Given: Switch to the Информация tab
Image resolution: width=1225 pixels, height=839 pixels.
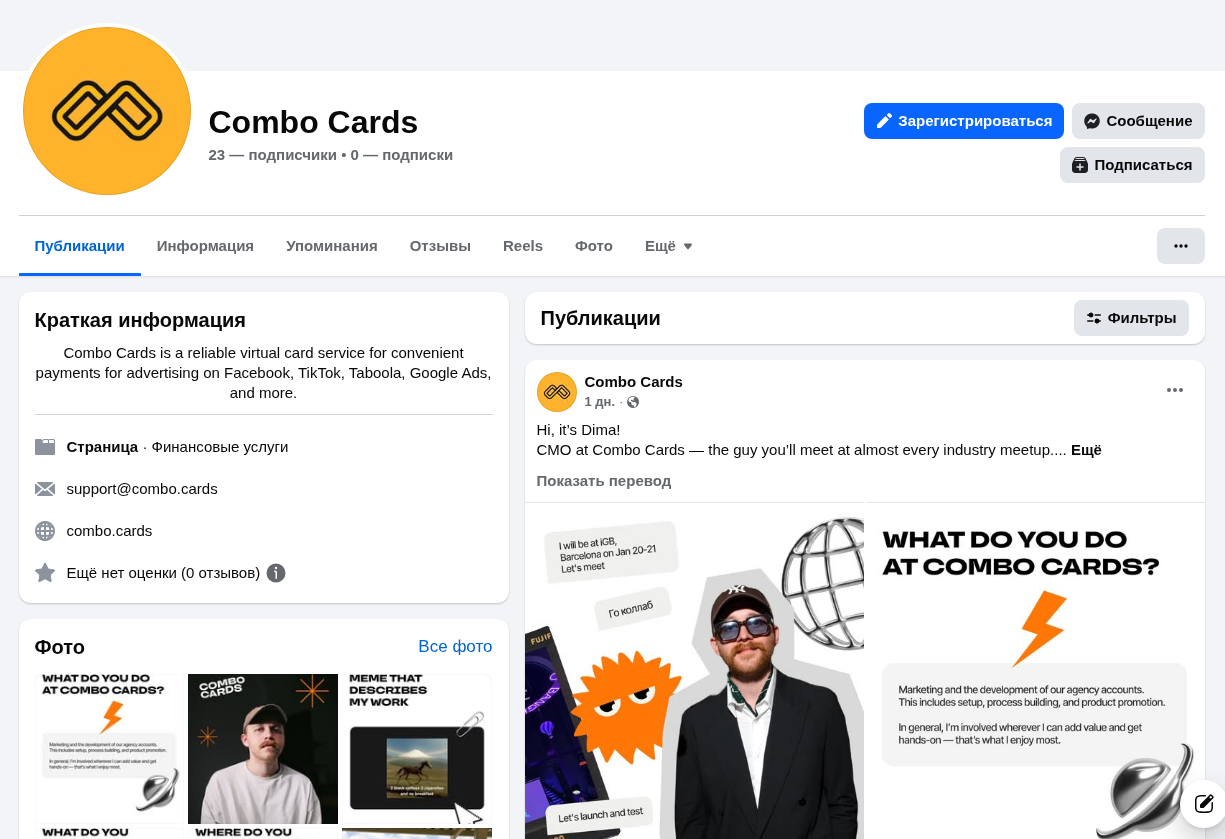Looking at the screenshot, I should coord(205,246).
